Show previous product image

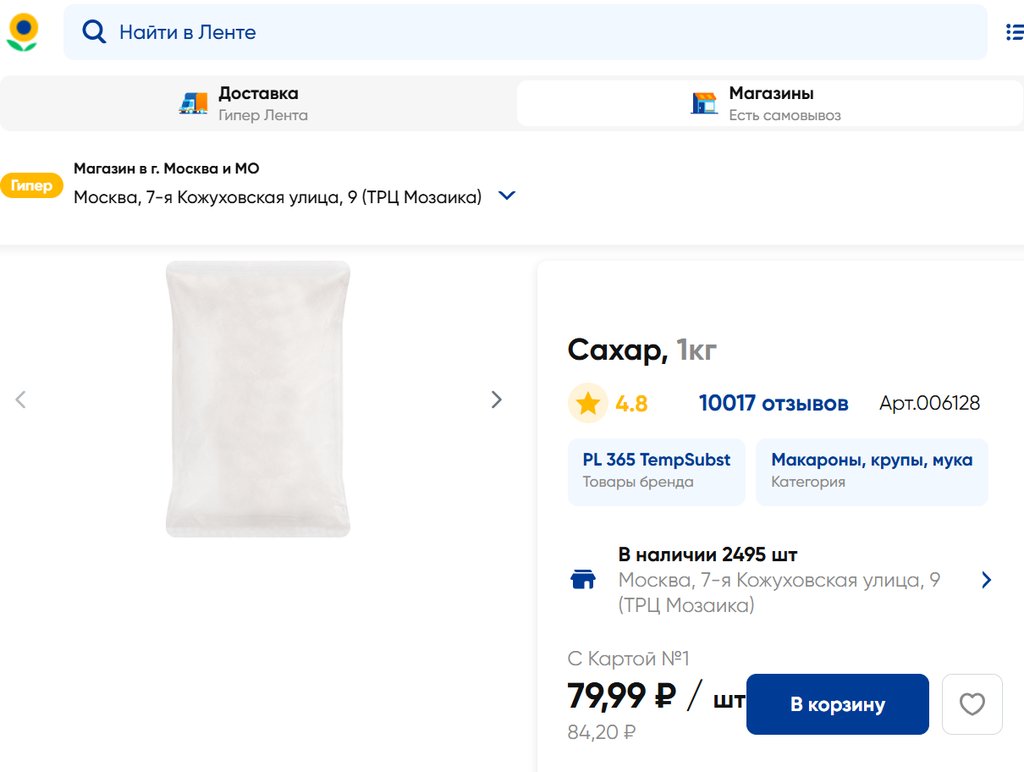click(x=20, y=400)
